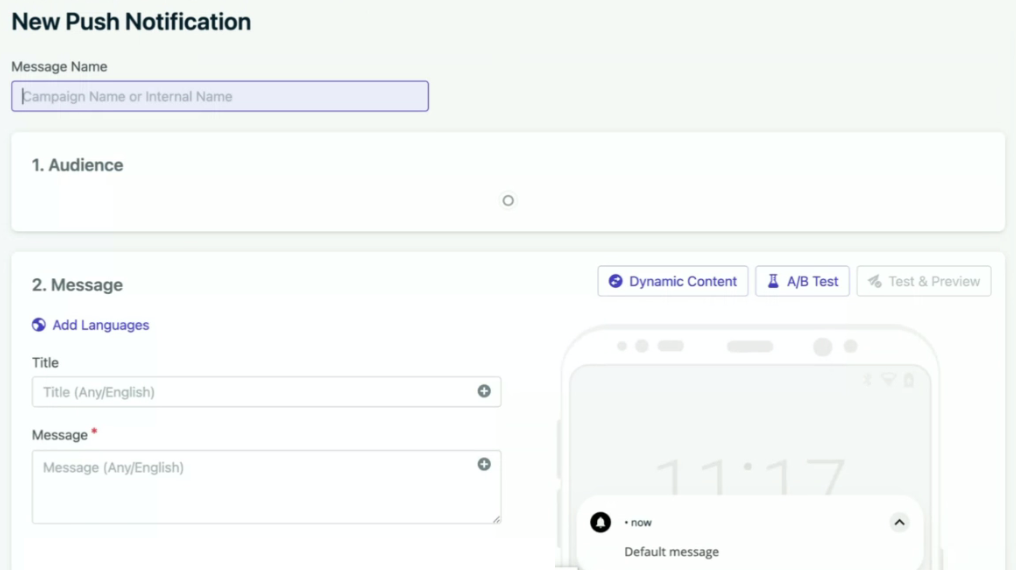Click the Audience loading spinner
This screenshot has height=570, width=1016.
[508, 201]
